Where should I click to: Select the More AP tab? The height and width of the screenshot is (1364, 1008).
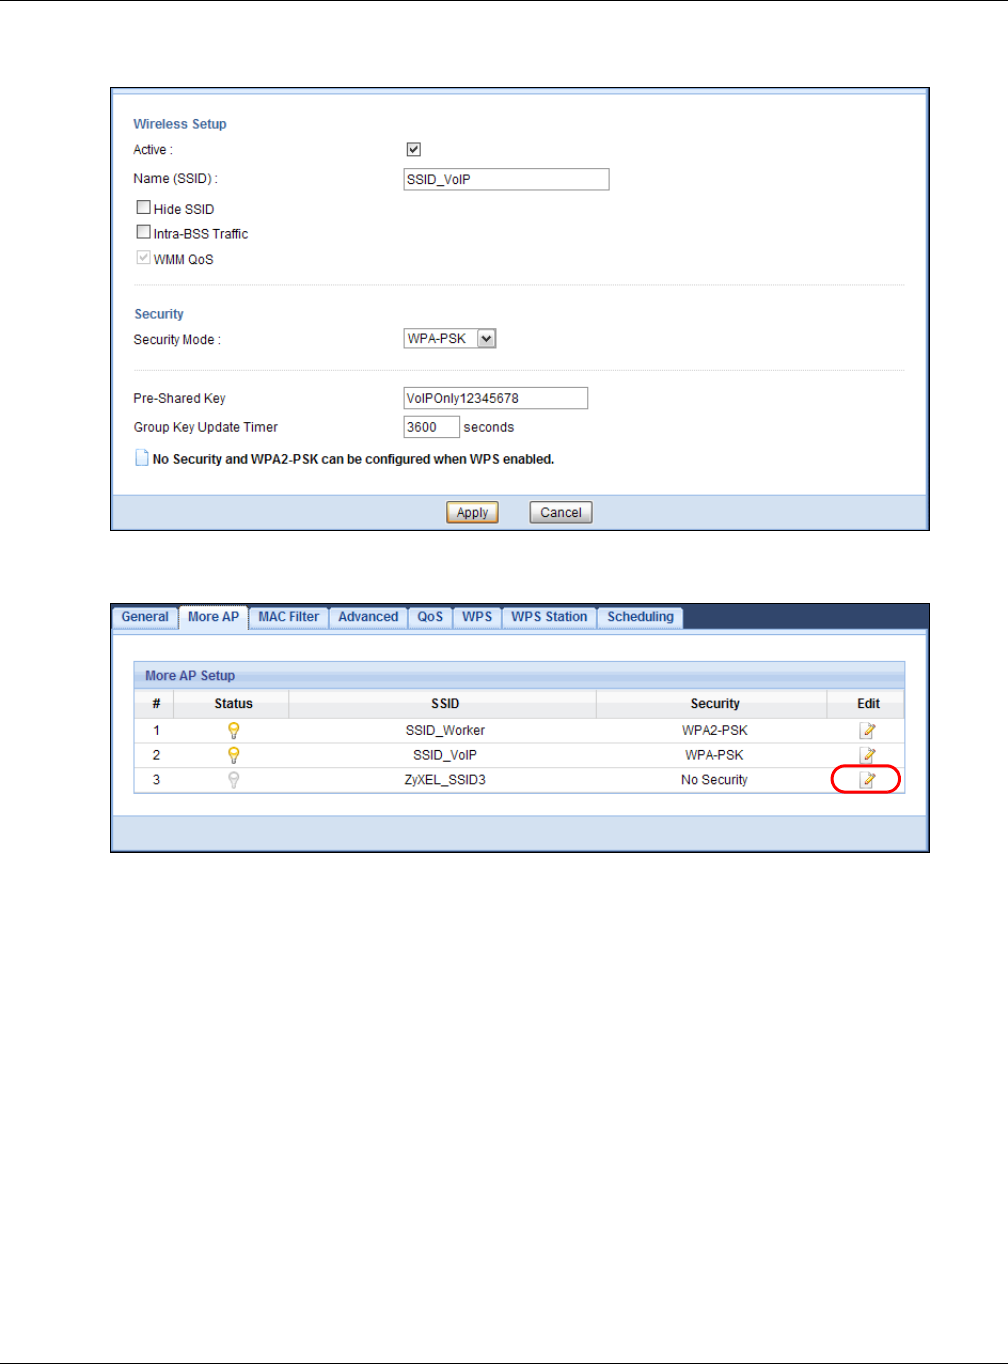click(213, 617)
